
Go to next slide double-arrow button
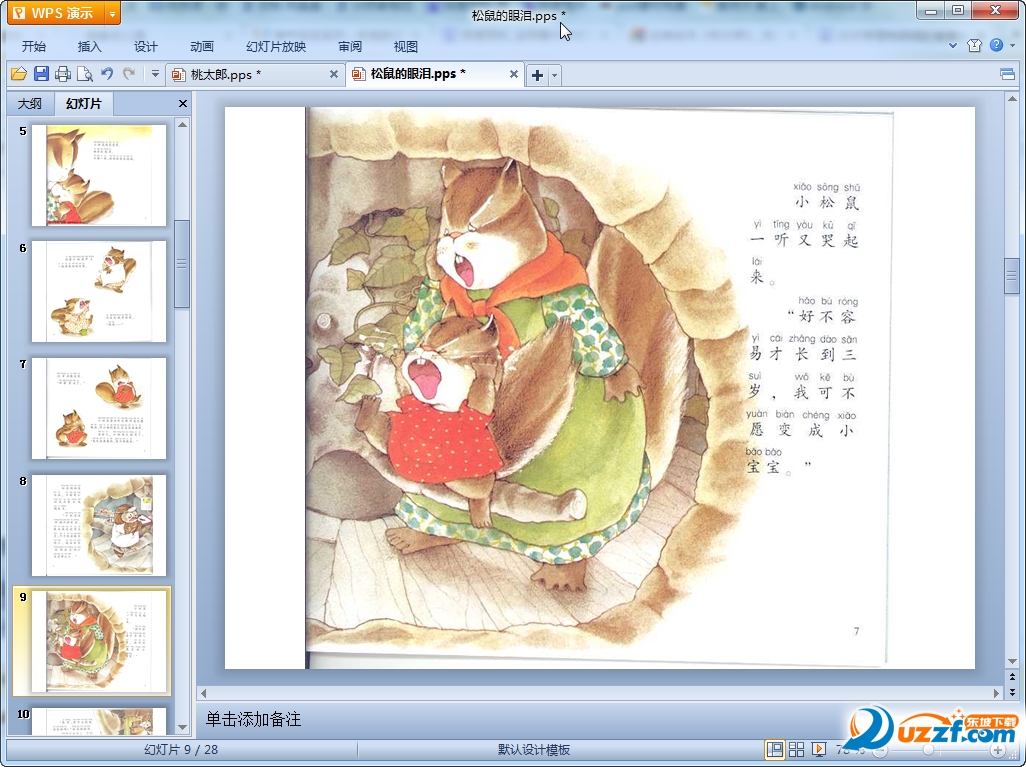point(1012,691)
